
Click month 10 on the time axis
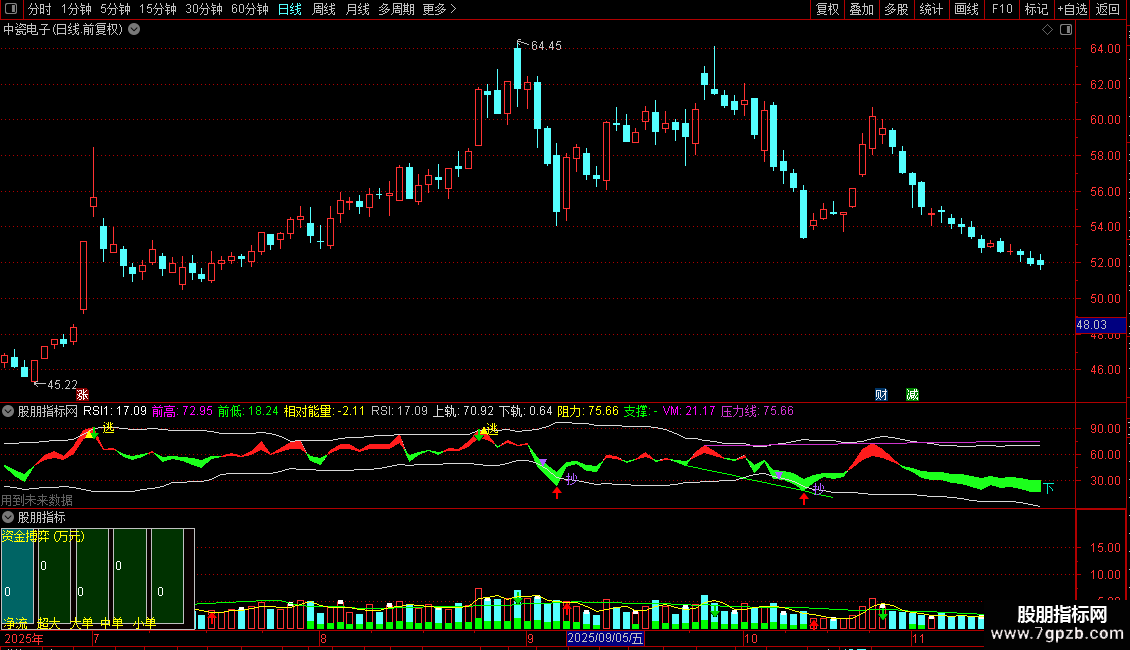coord(751,639)
